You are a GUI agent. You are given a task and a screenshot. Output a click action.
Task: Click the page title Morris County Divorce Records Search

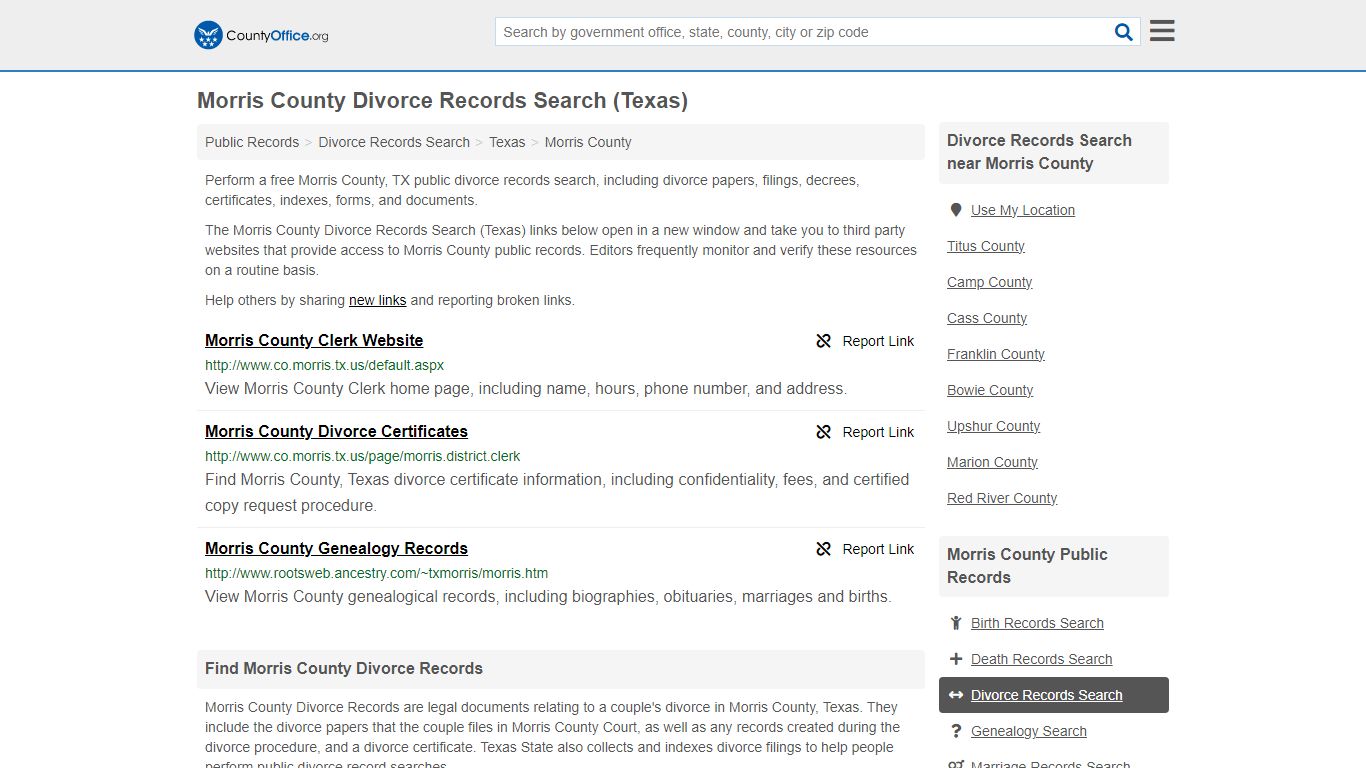coord(442,101)
